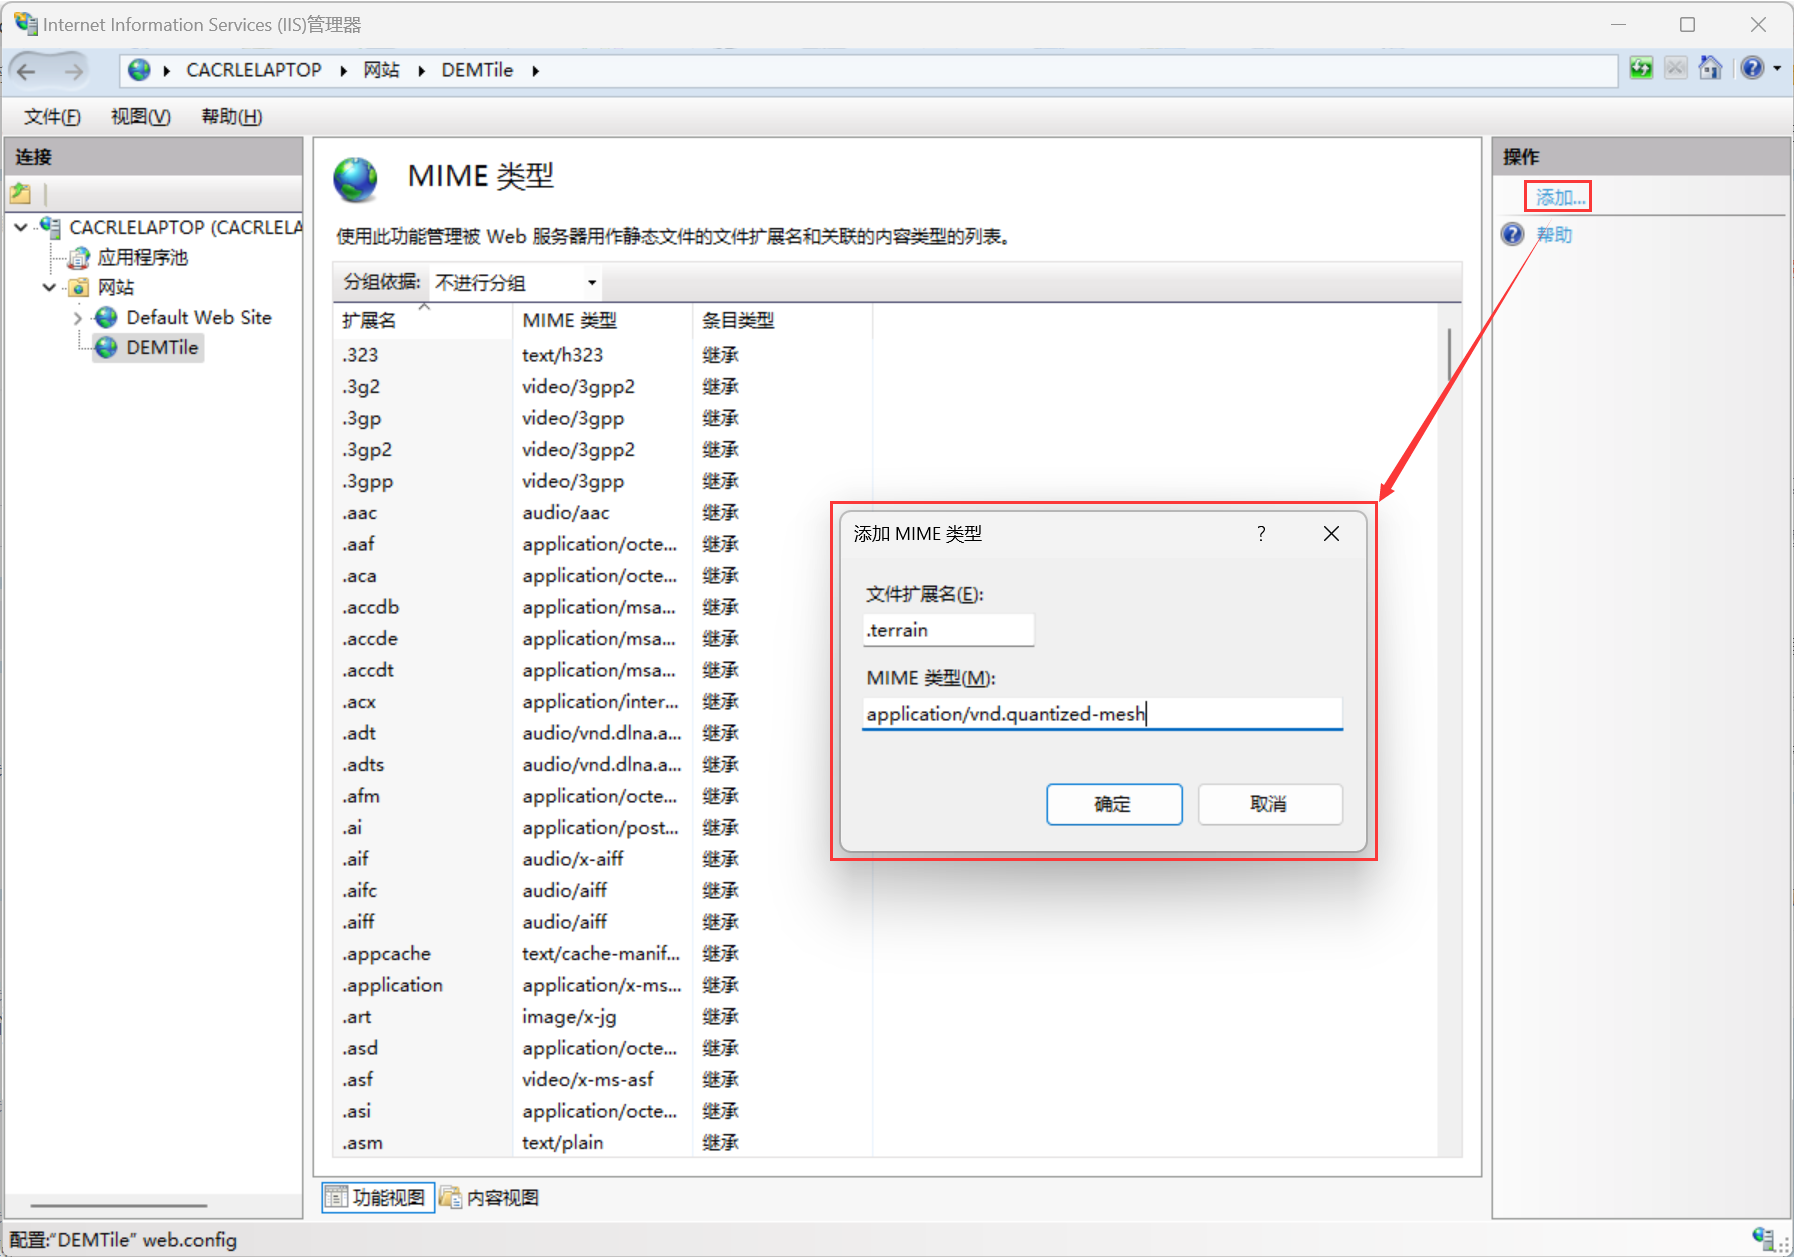1794x1257 pixels.
Task: Open the 帮助(H) menu
Action: (x=232, y=117)
